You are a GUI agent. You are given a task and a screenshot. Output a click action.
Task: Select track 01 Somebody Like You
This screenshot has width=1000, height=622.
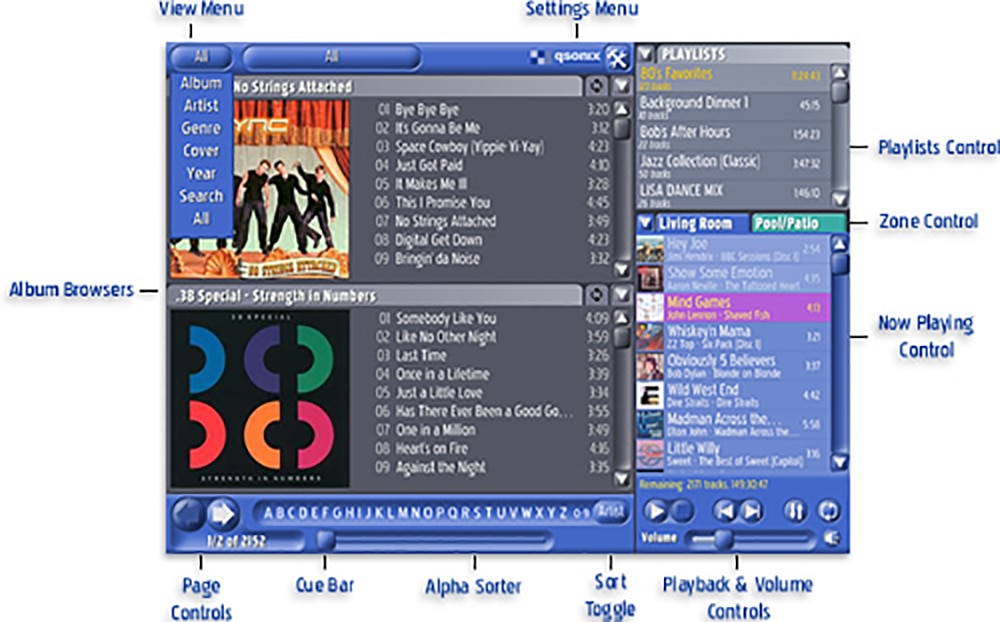[492, 318]
